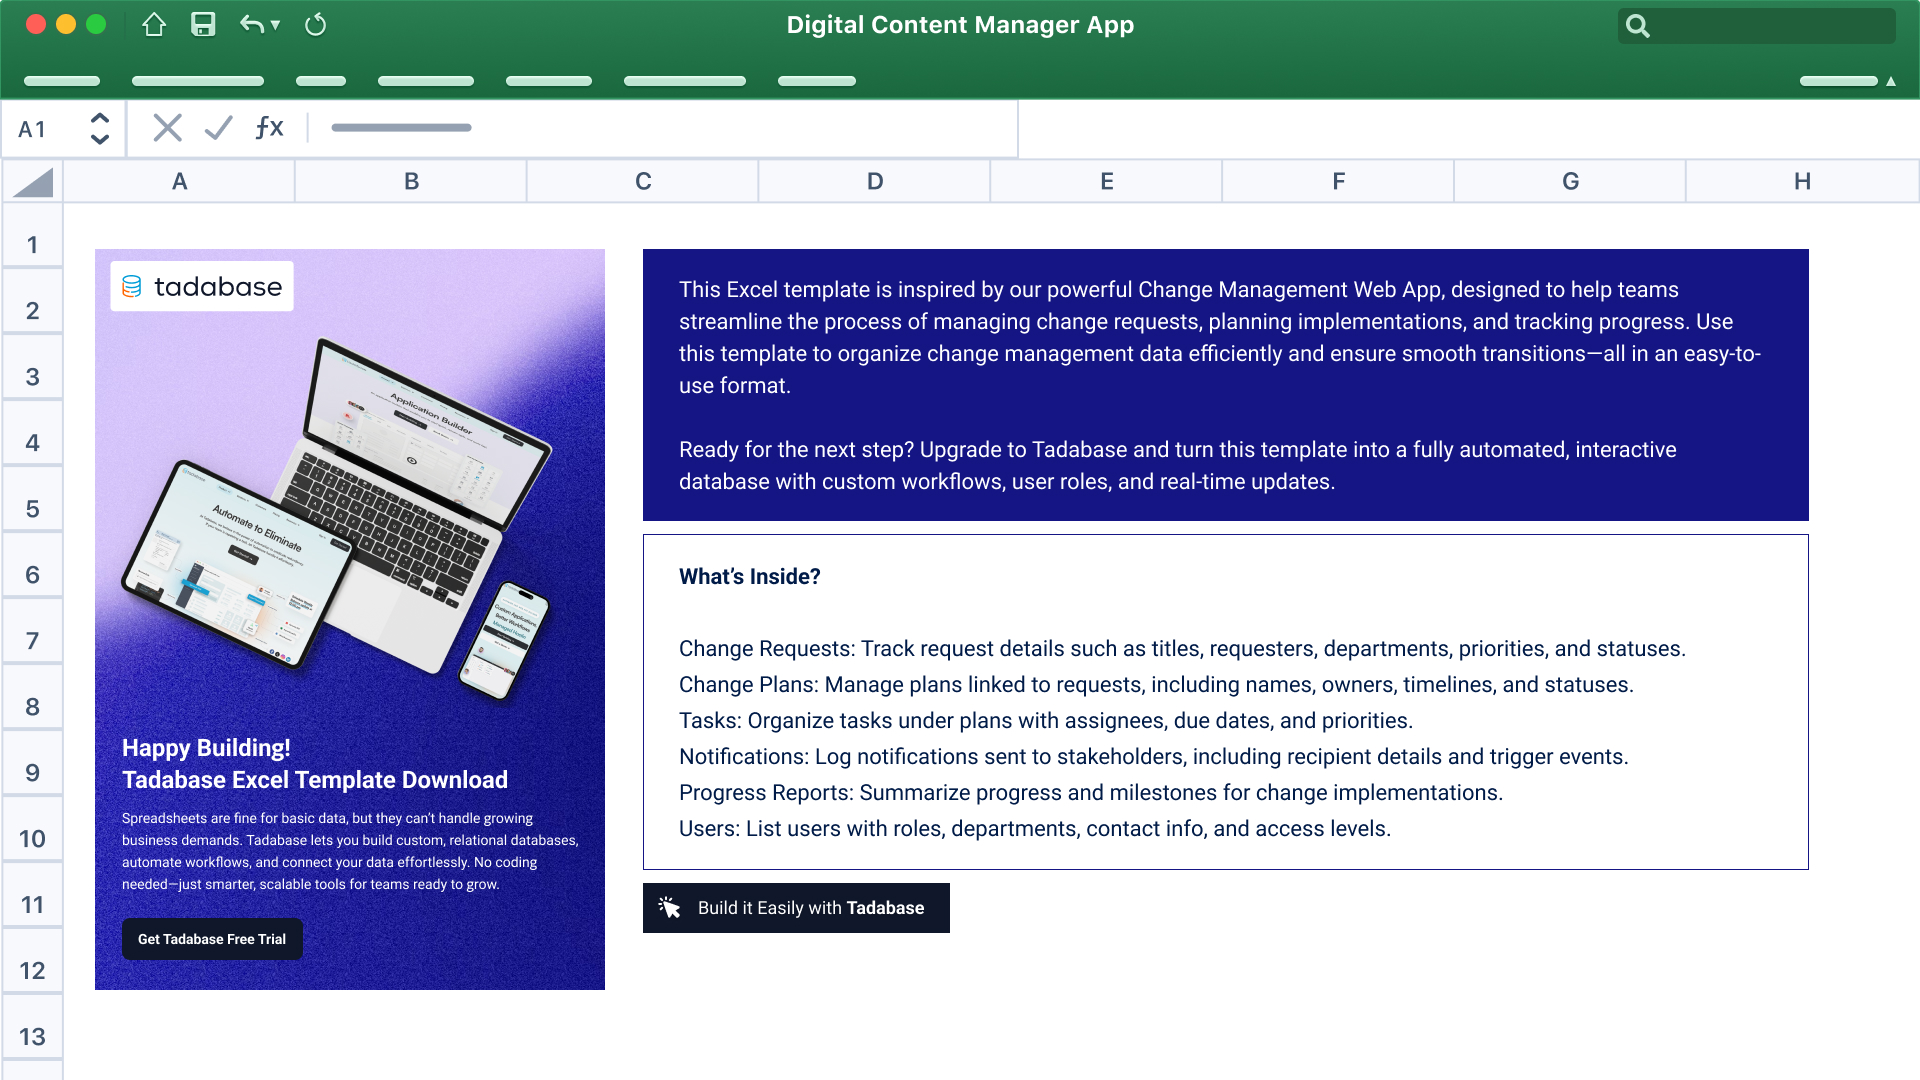Click 'Happy Building!' heading text
This screenshot has height=1080, width=1920.
(206, 748)
